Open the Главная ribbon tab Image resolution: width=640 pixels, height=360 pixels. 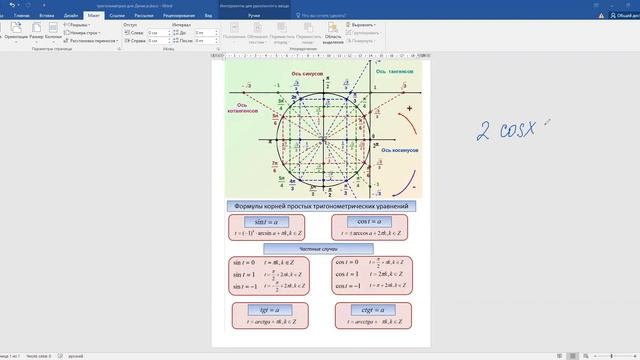coord(22,16)
